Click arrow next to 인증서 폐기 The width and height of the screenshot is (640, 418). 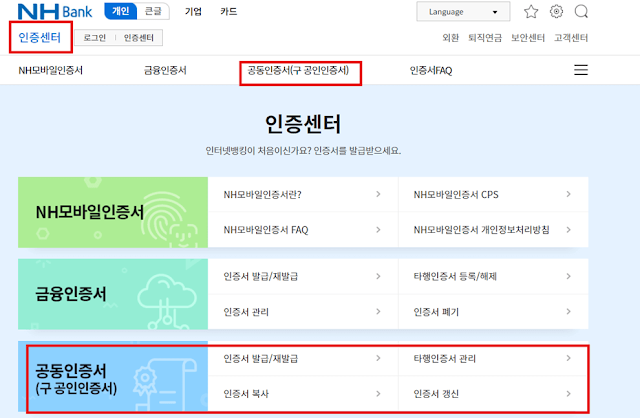pyautogui.click(x=569, y=312)
